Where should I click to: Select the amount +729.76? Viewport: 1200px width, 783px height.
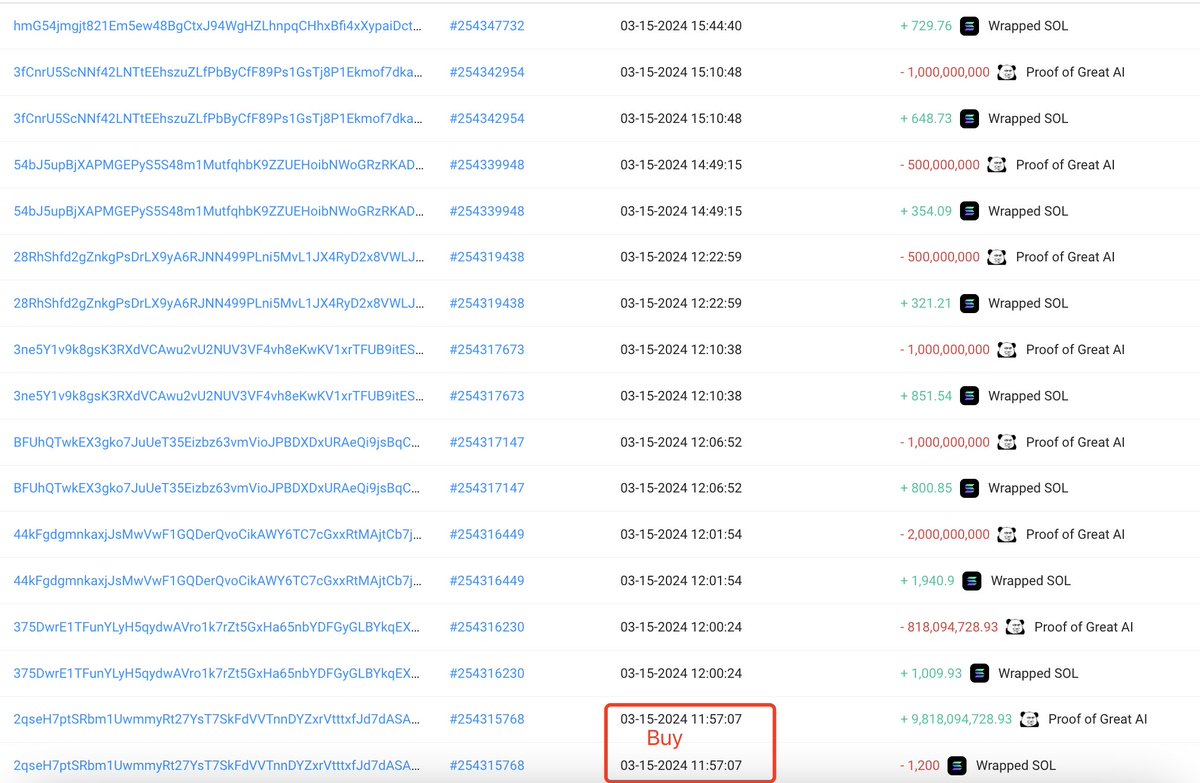[x=926, y=26]
